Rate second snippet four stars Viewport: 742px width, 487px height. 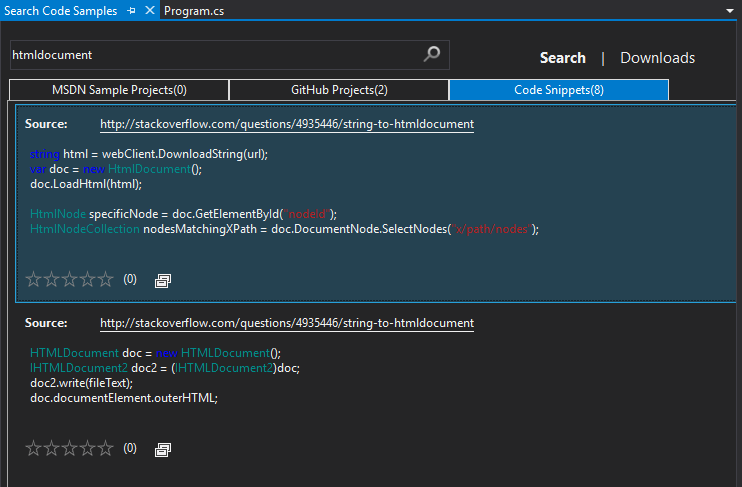click(x=88, y=448)
